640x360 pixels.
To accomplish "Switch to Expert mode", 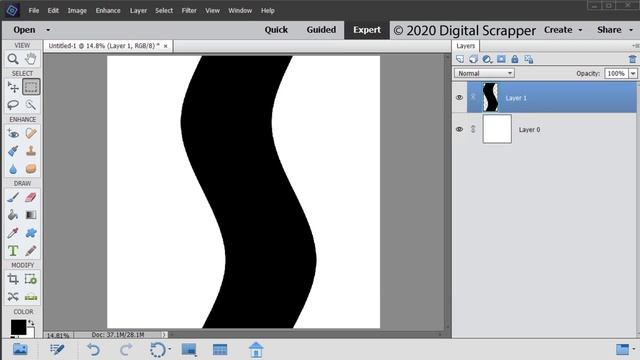I will pos(367,30).
